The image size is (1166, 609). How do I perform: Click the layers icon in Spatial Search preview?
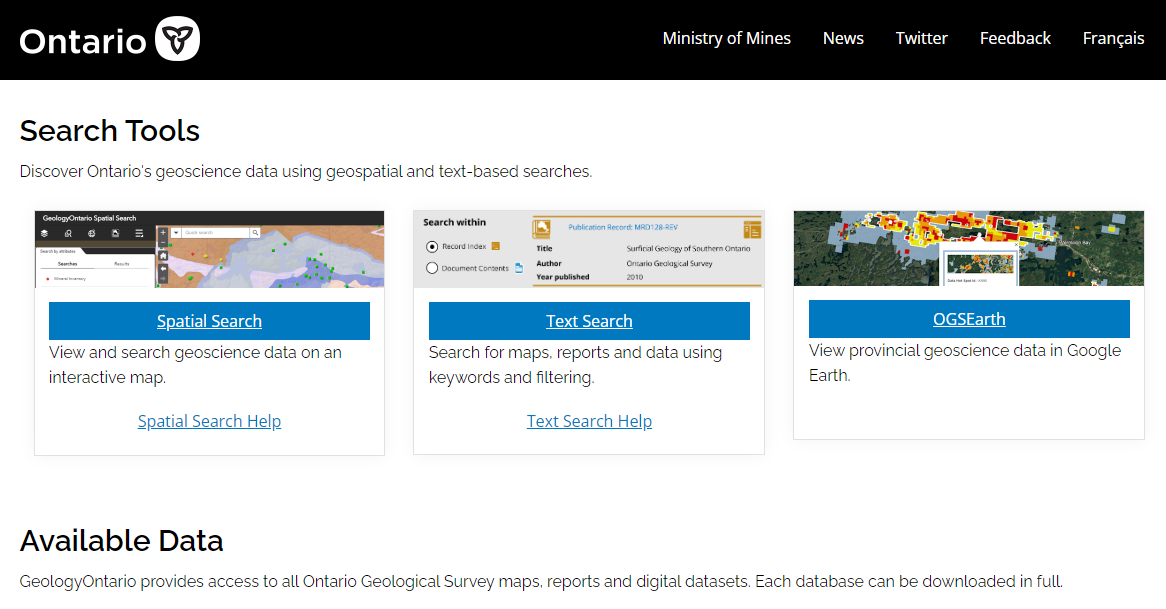44,233
